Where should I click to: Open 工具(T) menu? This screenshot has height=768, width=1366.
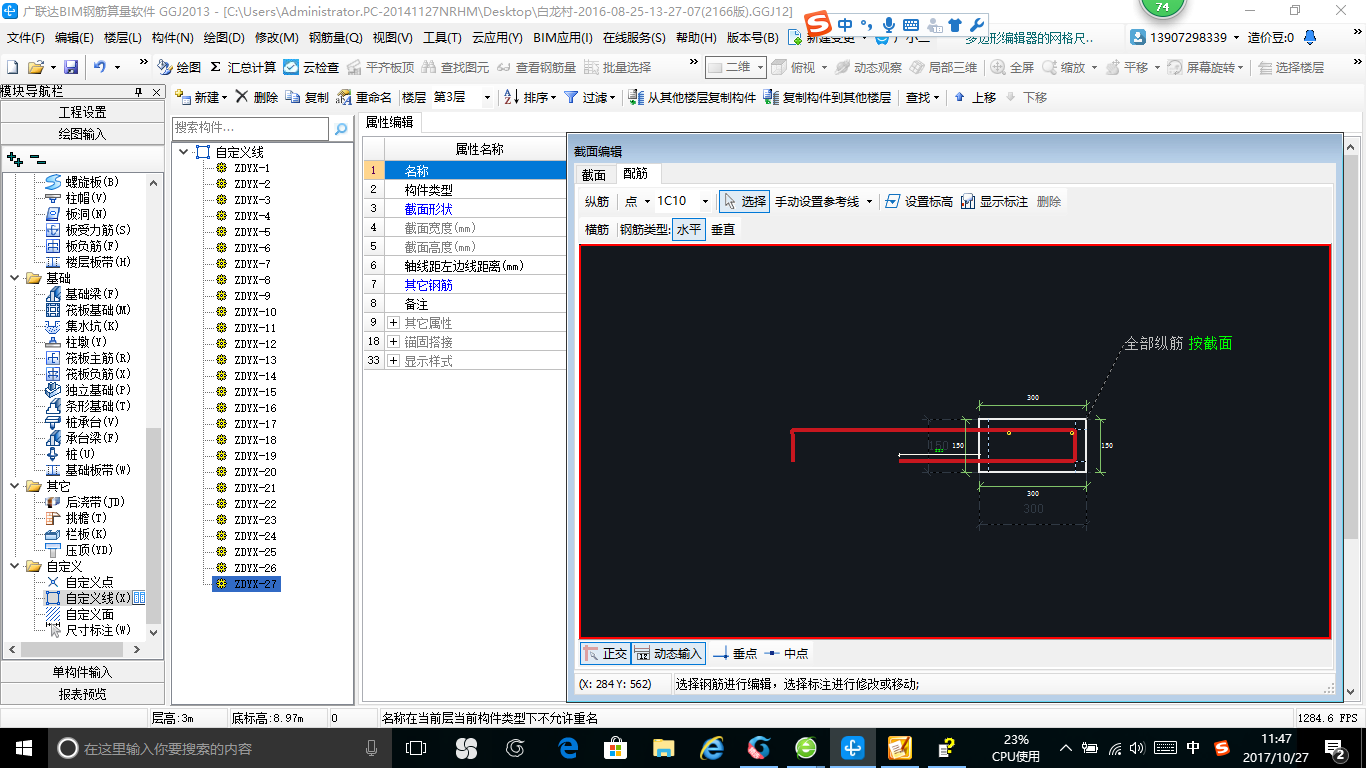click(442, 37)
